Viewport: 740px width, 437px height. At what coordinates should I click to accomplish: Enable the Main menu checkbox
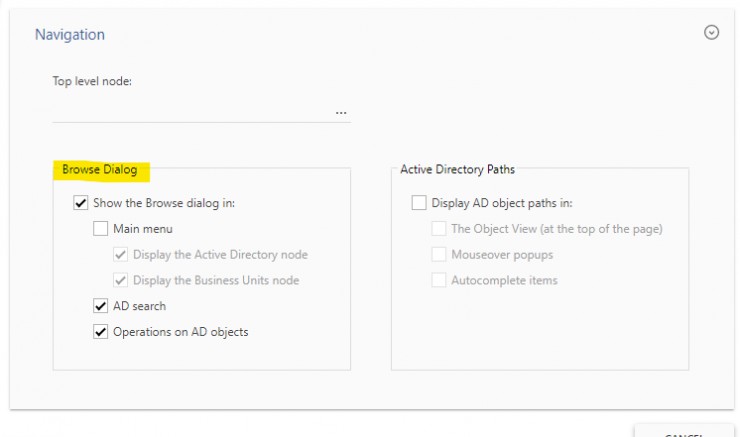tap(101, 229)
